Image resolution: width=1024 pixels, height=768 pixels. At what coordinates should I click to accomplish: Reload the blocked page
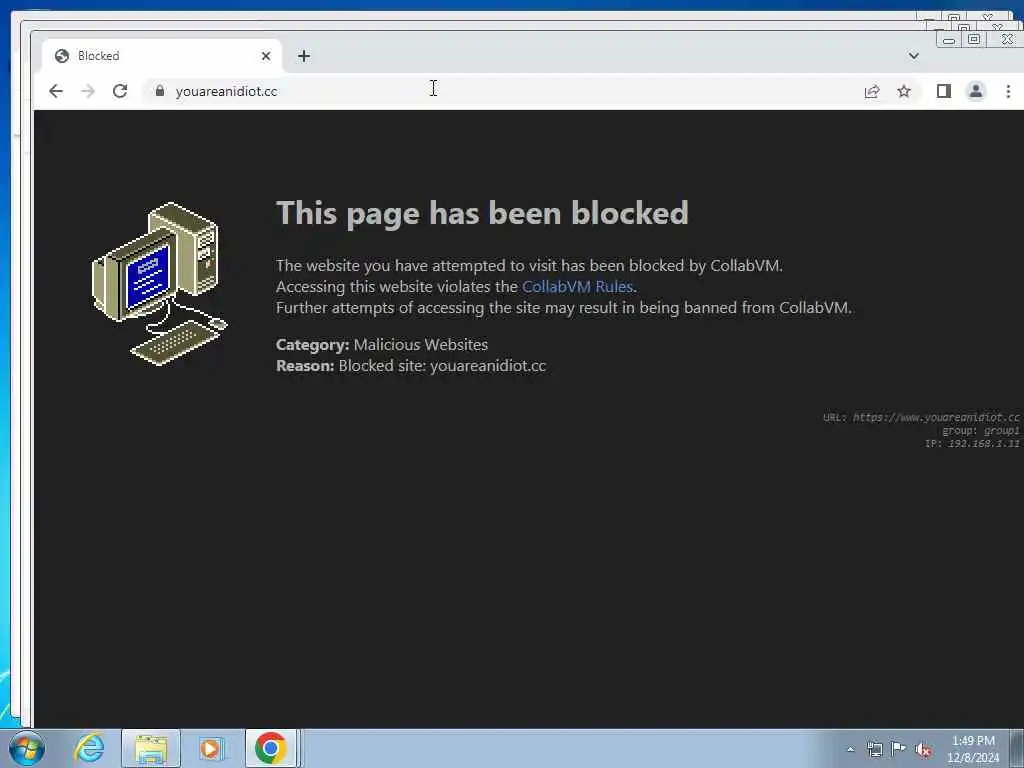pos(120,91)
